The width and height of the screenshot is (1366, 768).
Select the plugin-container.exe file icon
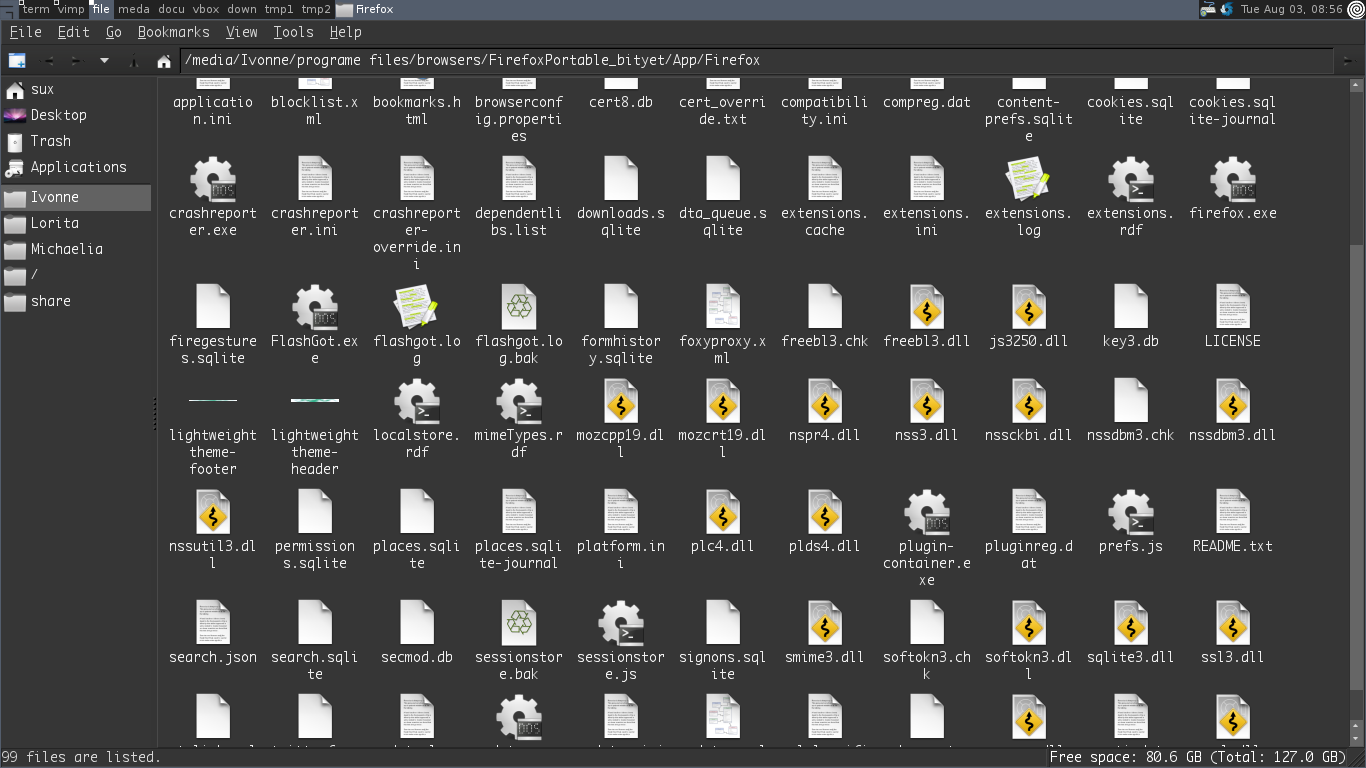pos(927,512)
